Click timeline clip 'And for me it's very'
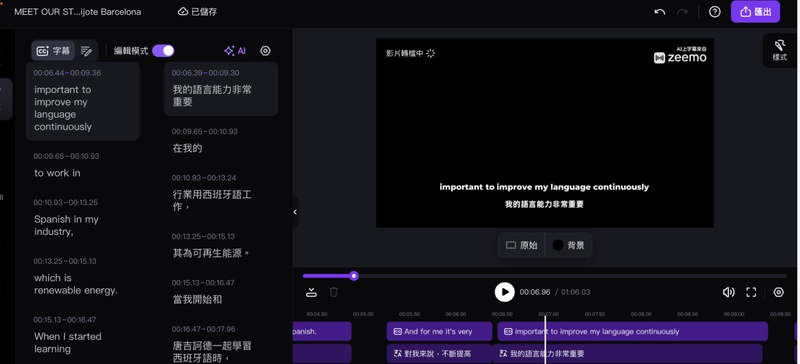The image size is (800, 364). 439,331
